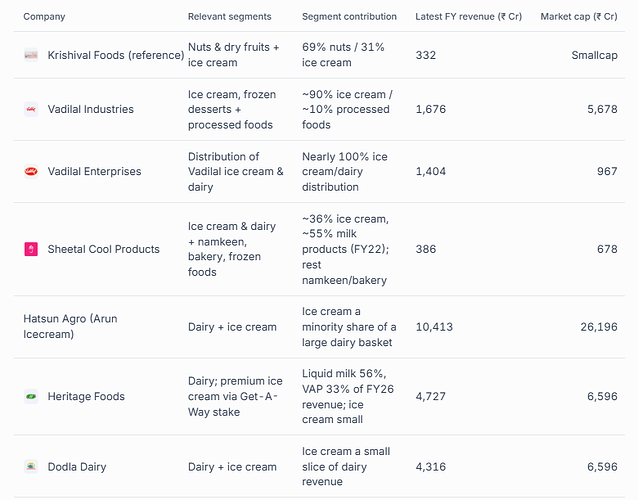The height and width of the screenshot is (500, 638).
Task: Click the Krishival Foods company logo
Action: click(x=31, y=55)
